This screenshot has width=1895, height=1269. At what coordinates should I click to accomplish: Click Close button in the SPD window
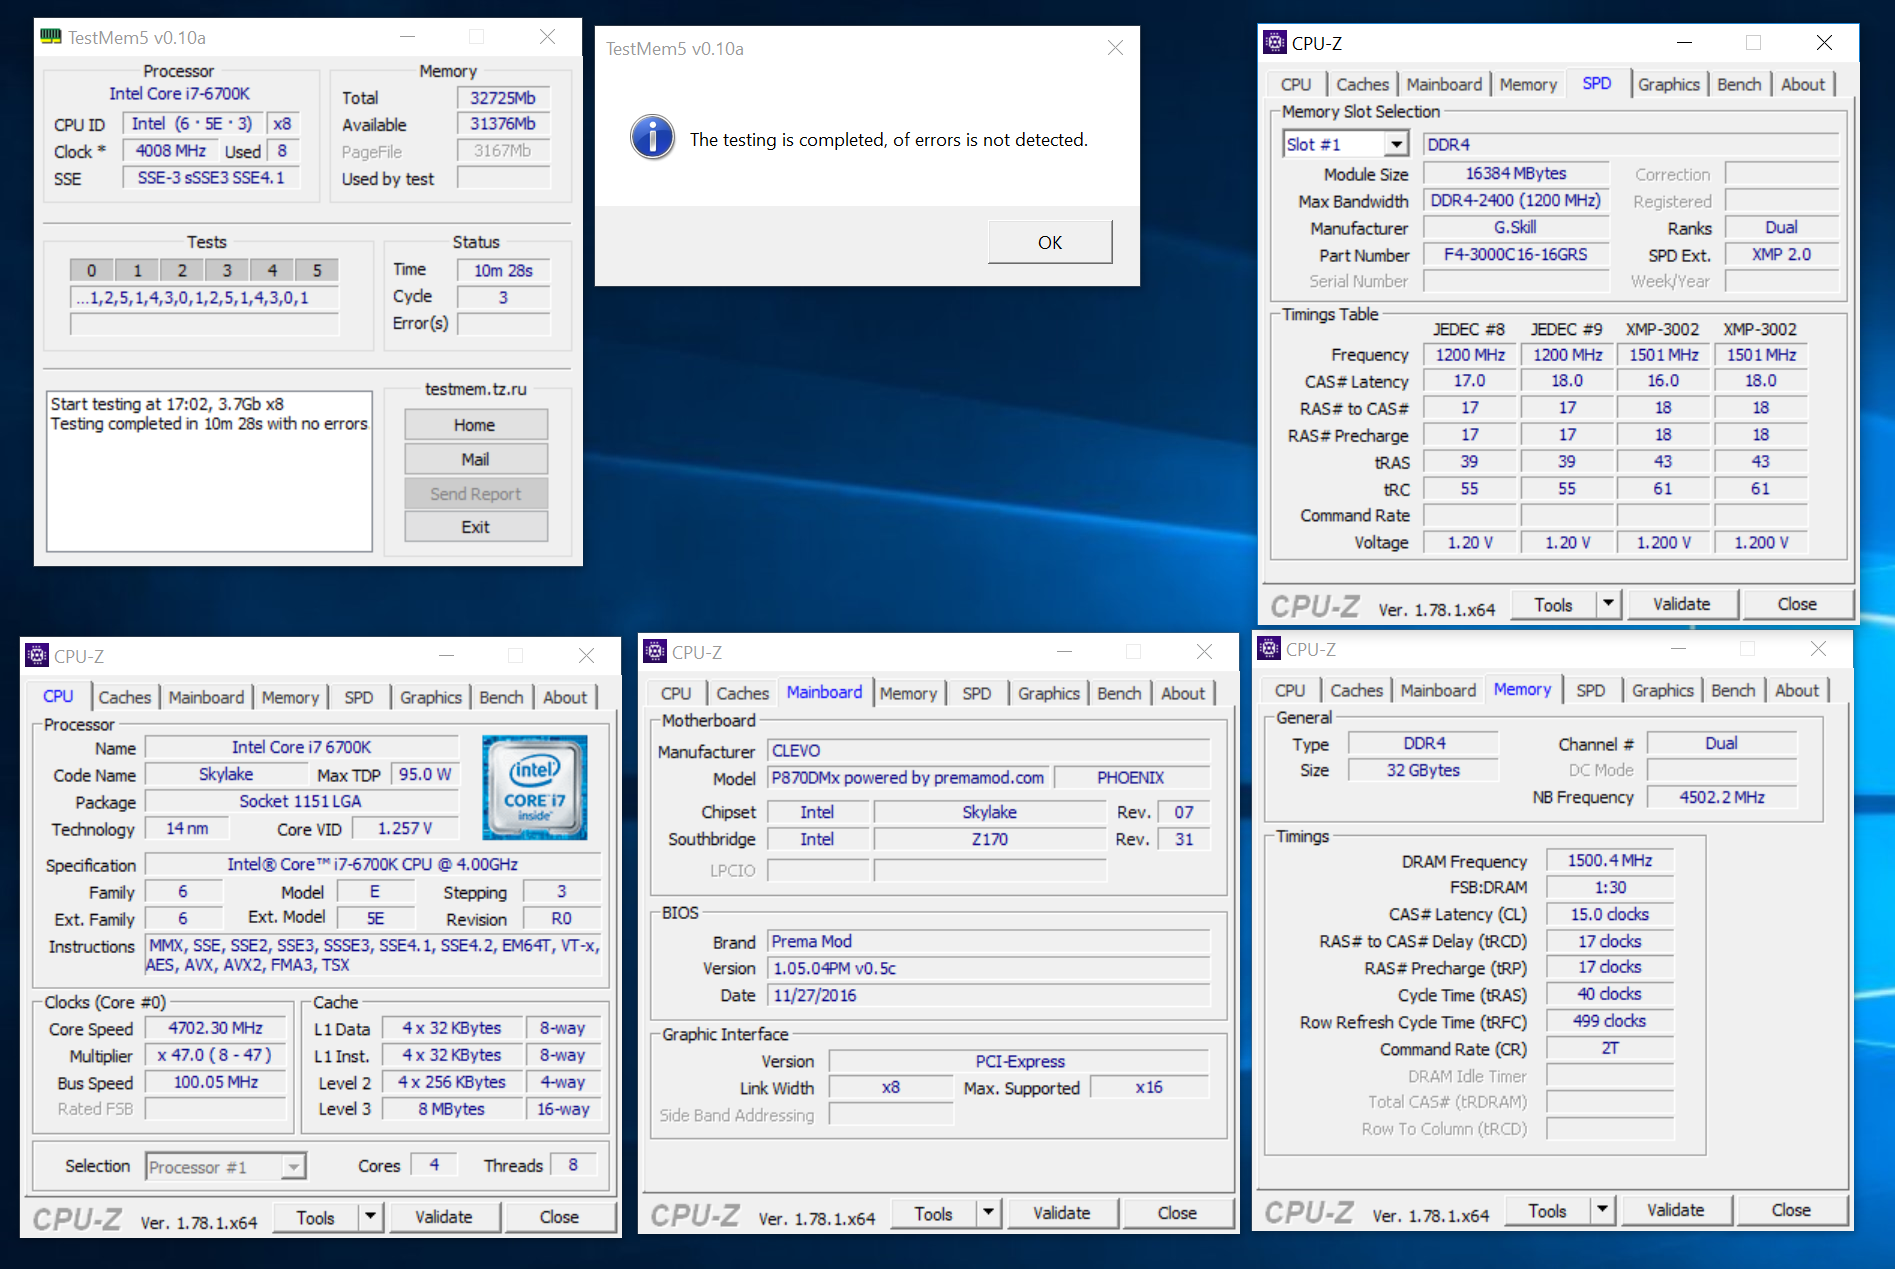tap(1797, 604)
